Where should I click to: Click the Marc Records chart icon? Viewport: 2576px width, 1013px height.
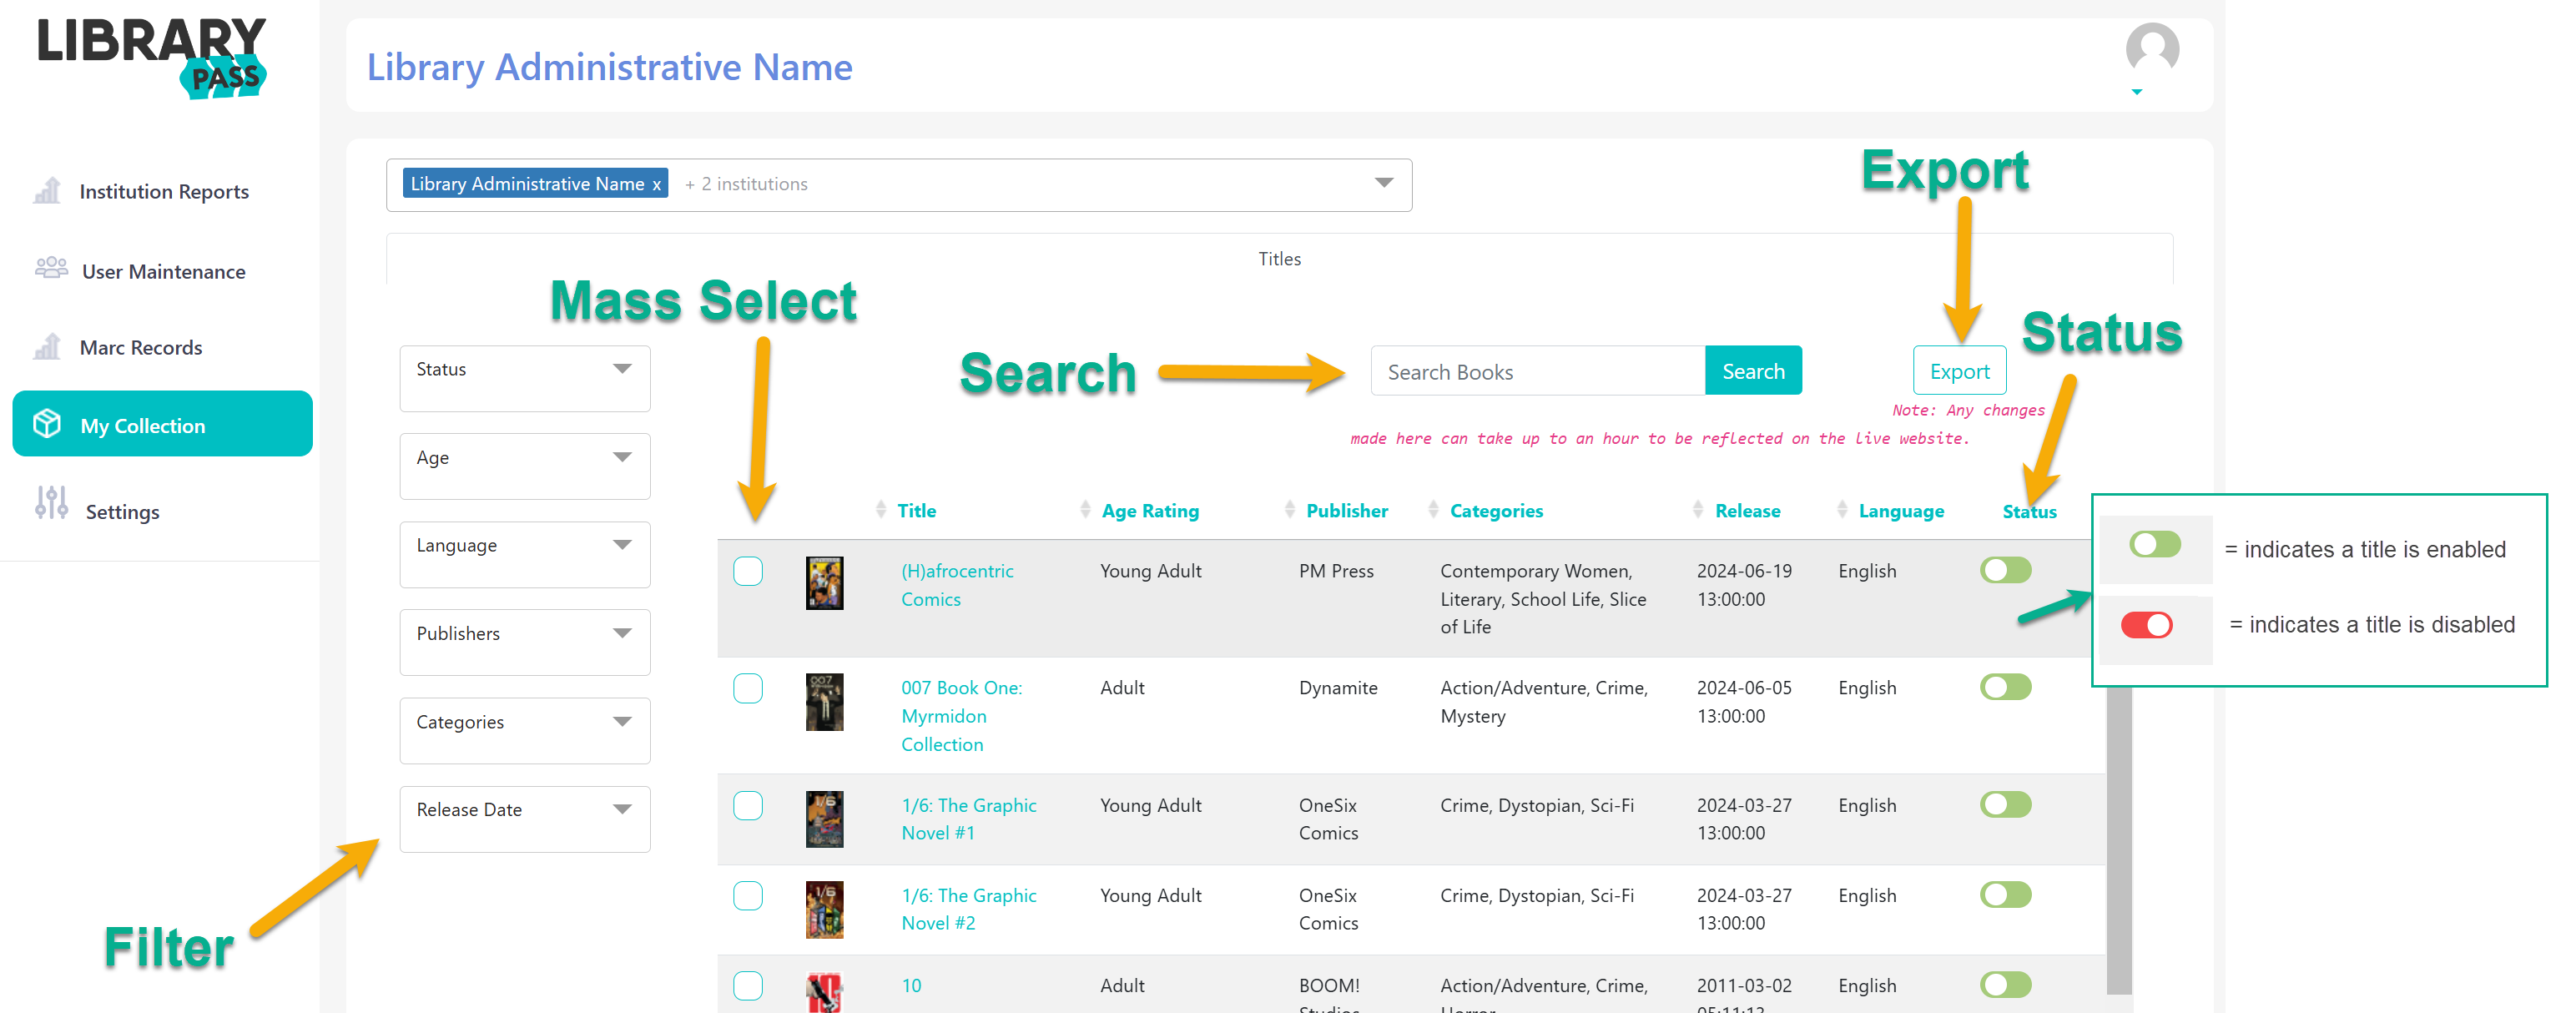click(x=47, y=346)
